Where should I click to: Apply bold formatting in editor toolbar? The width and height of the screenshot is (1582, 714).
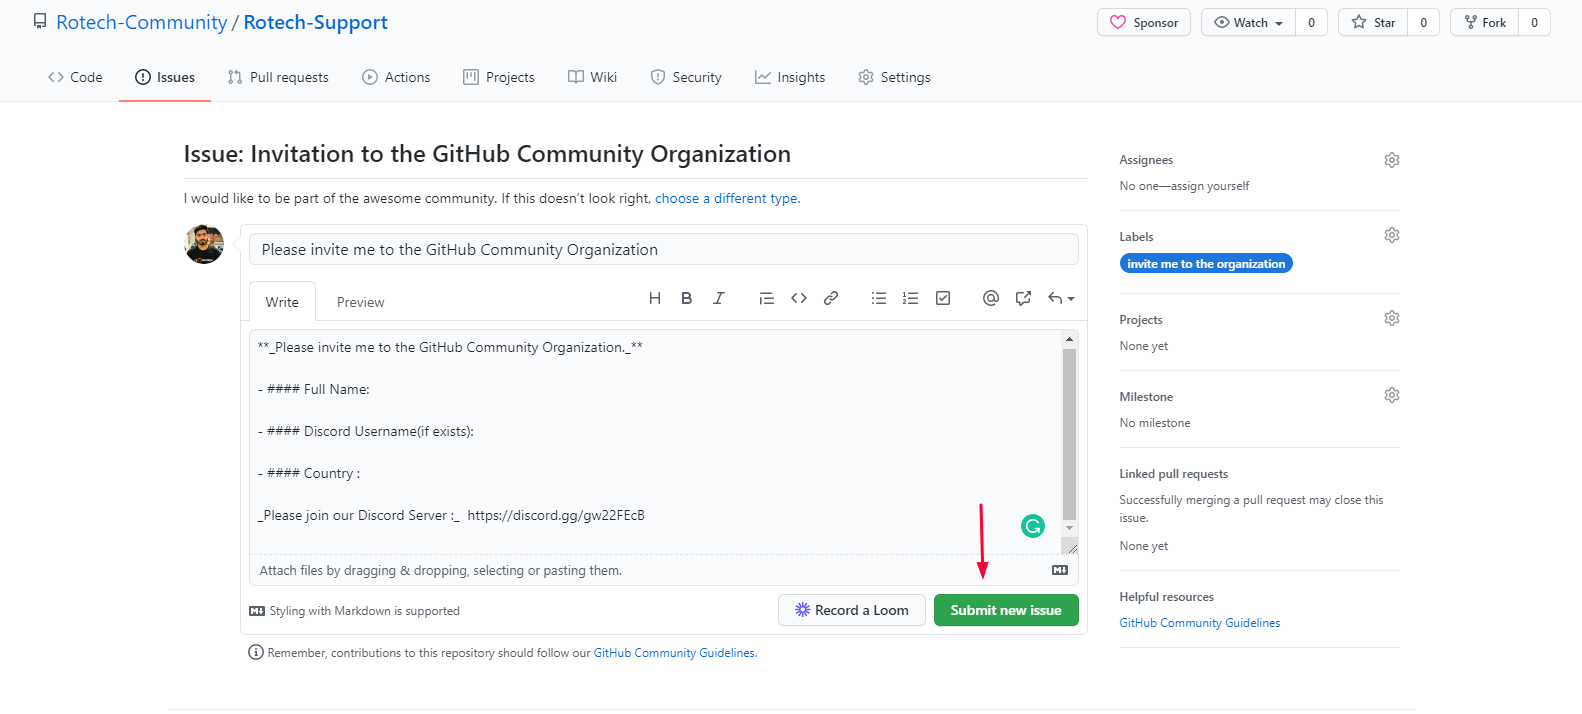pos(687,298)
